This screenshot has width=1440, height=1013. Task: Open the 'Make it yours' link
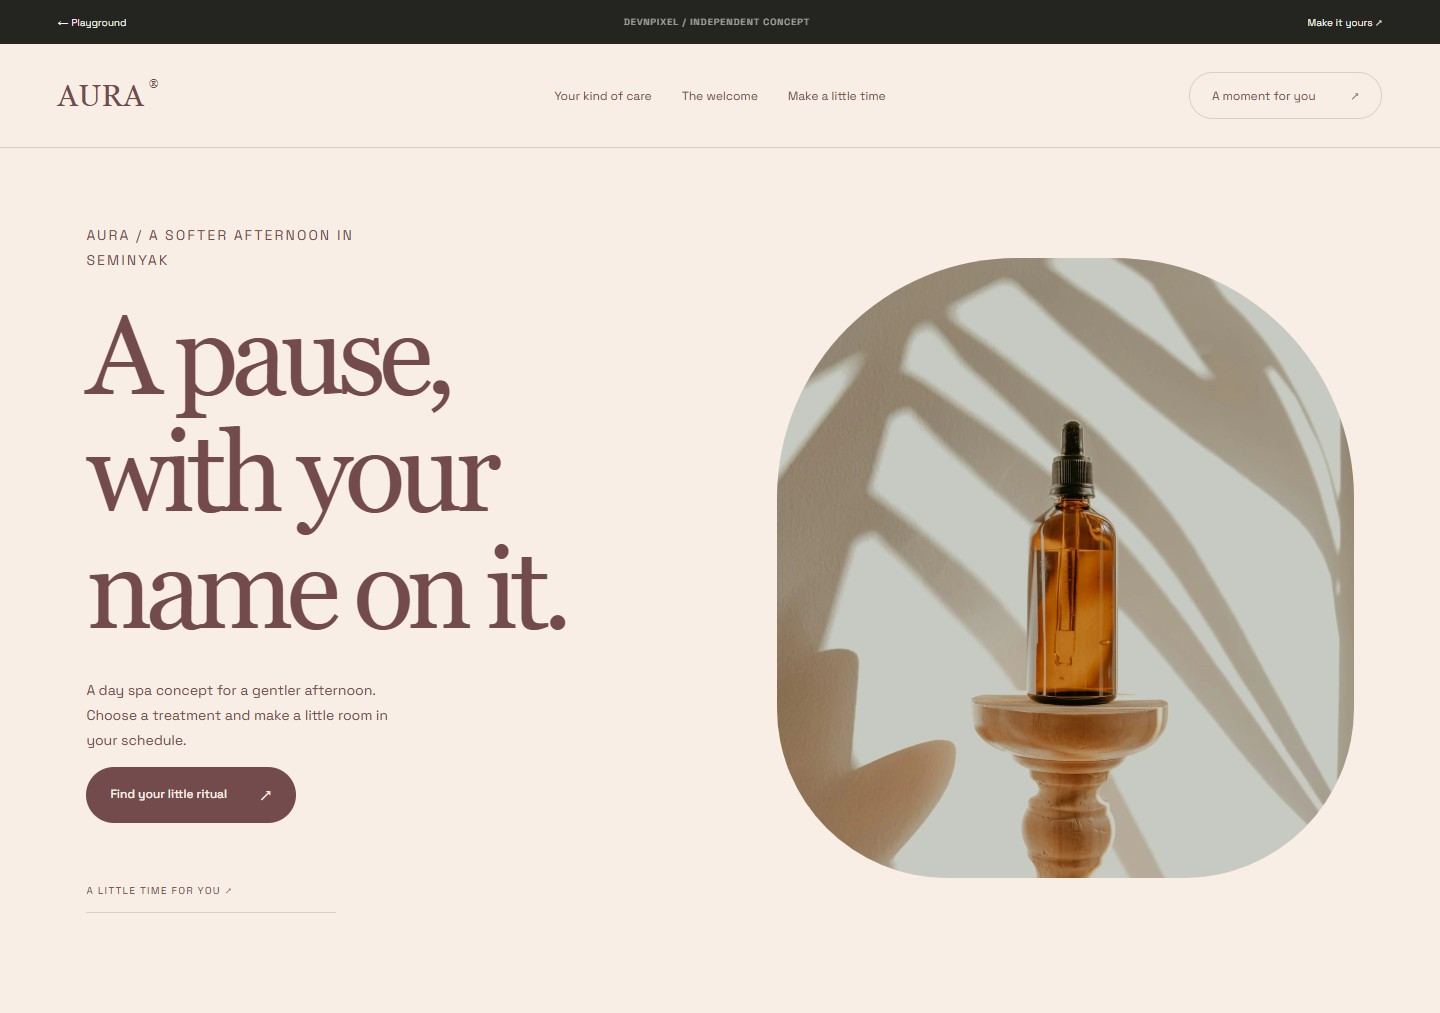pyautogui.click(x=1344, y=22)
